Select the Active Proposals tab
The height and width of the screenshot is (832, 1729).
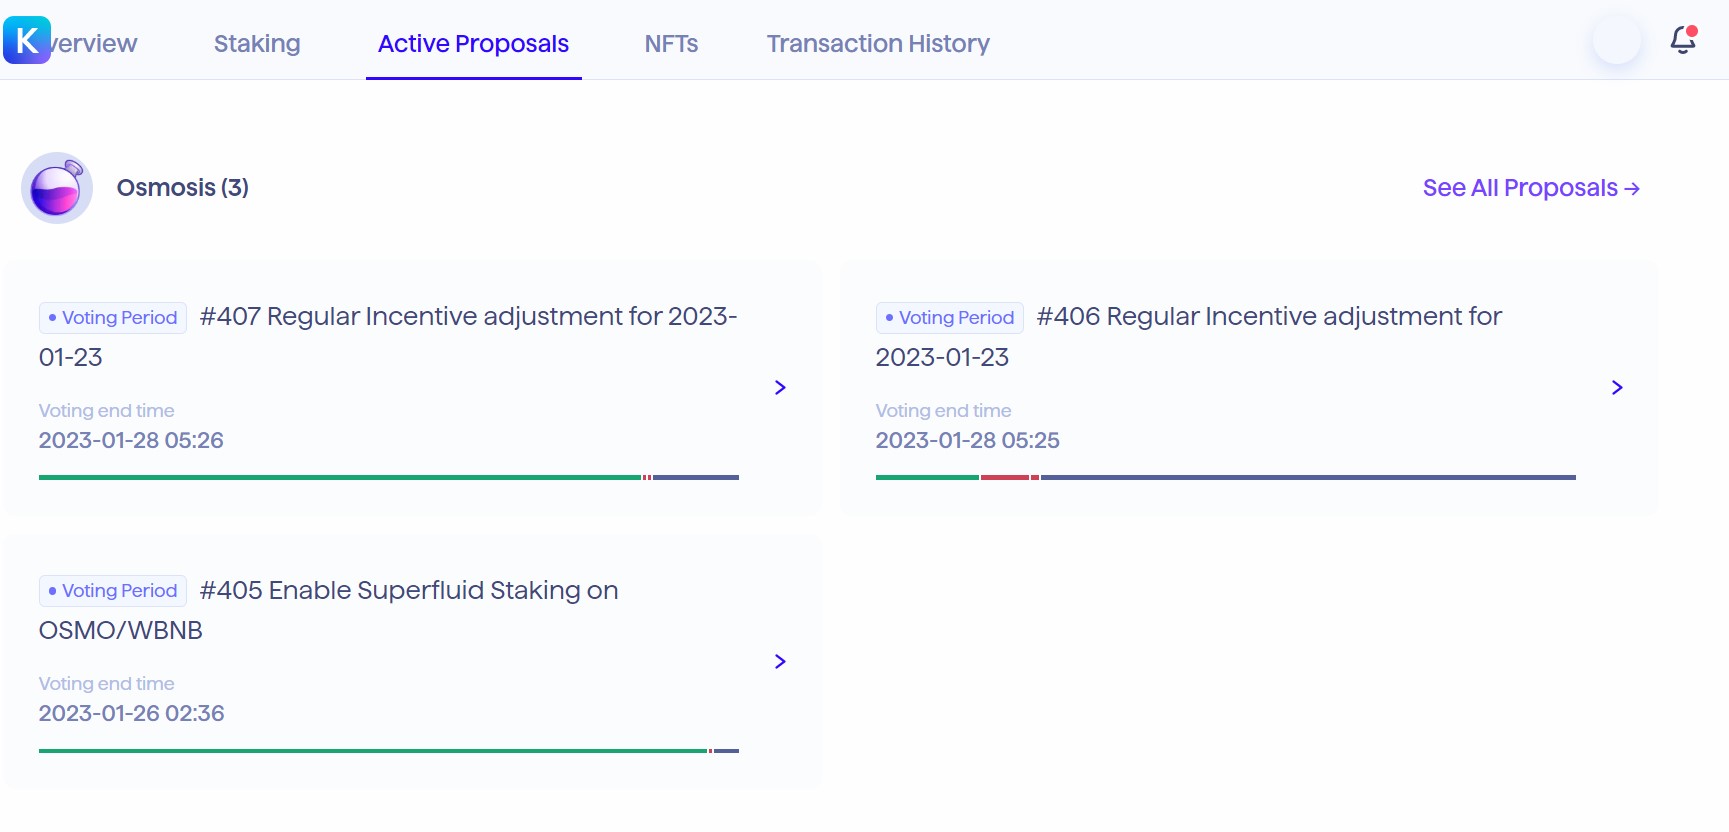tap(473, 44)
